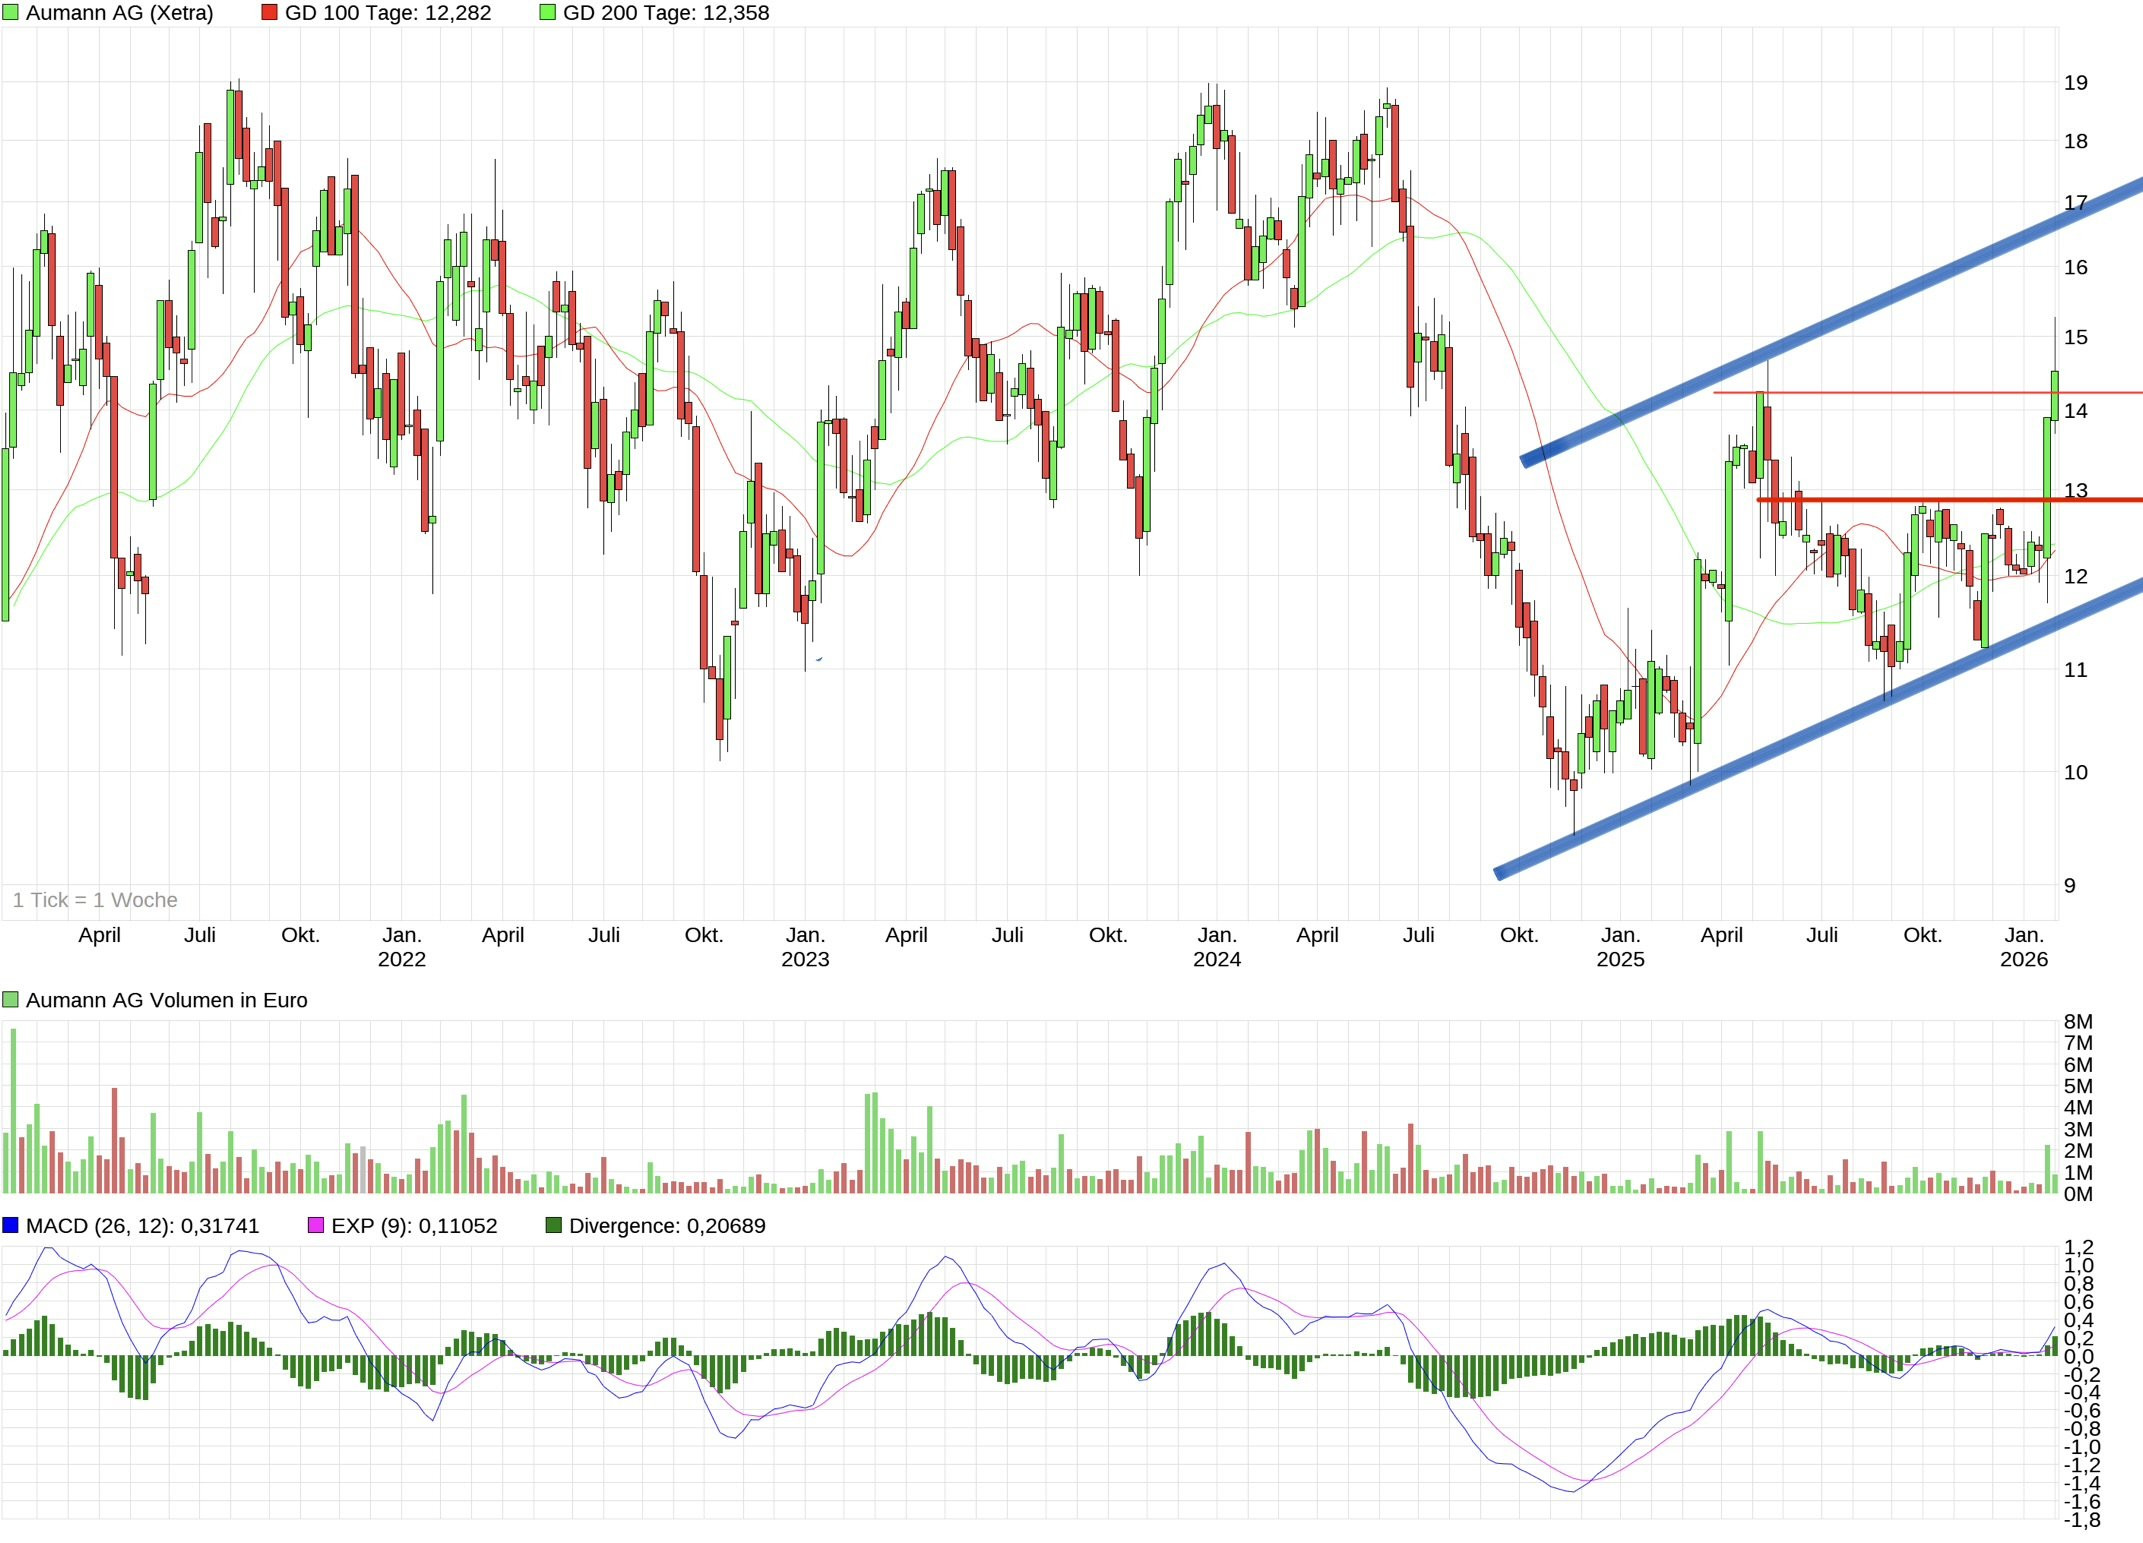This screenshot has height=1543, width=2143.
Task: Click the 8M tick on the volume axis
Action: point(2078,1021)
